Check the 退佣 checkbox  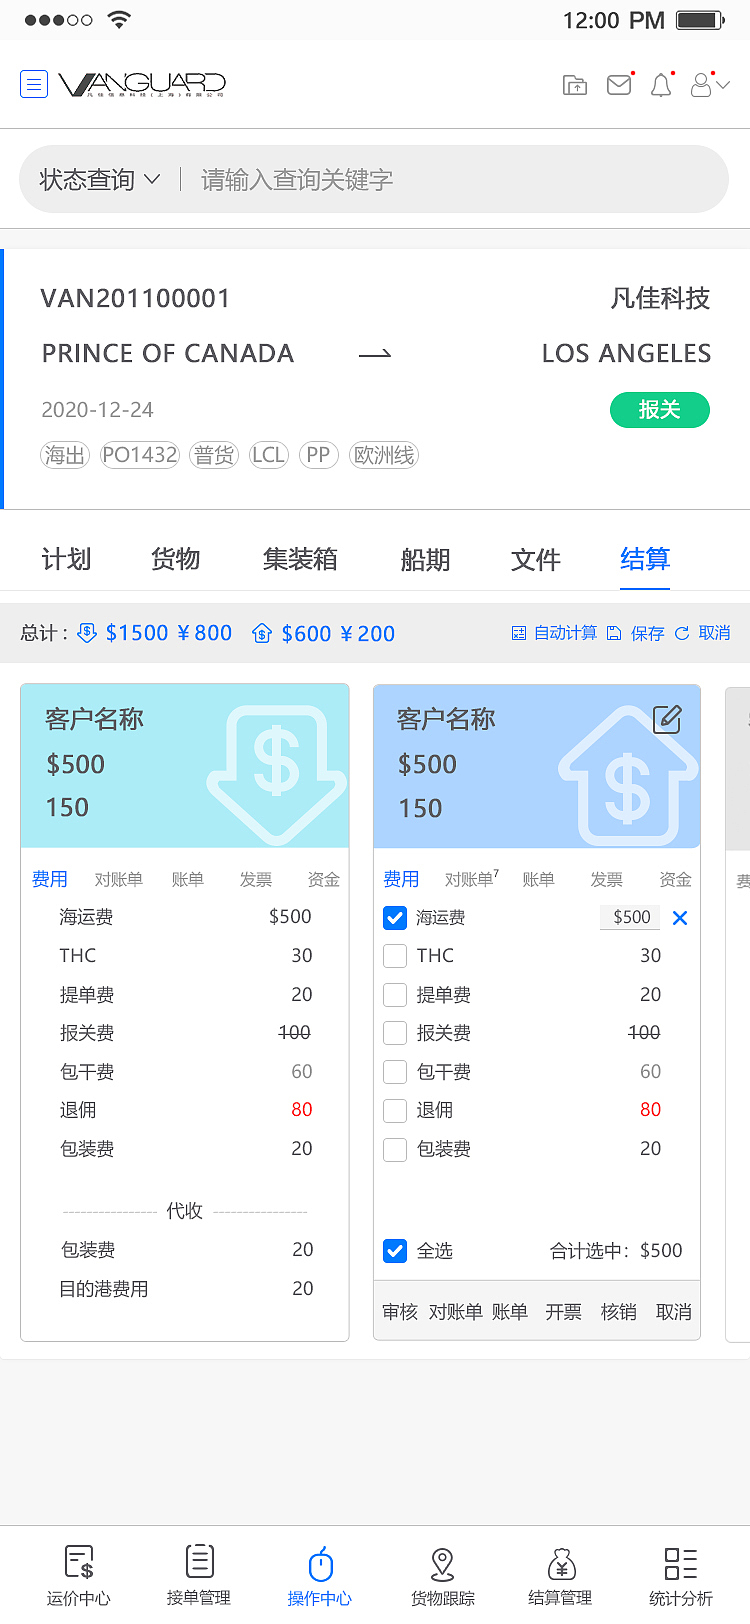point(395,1110)
